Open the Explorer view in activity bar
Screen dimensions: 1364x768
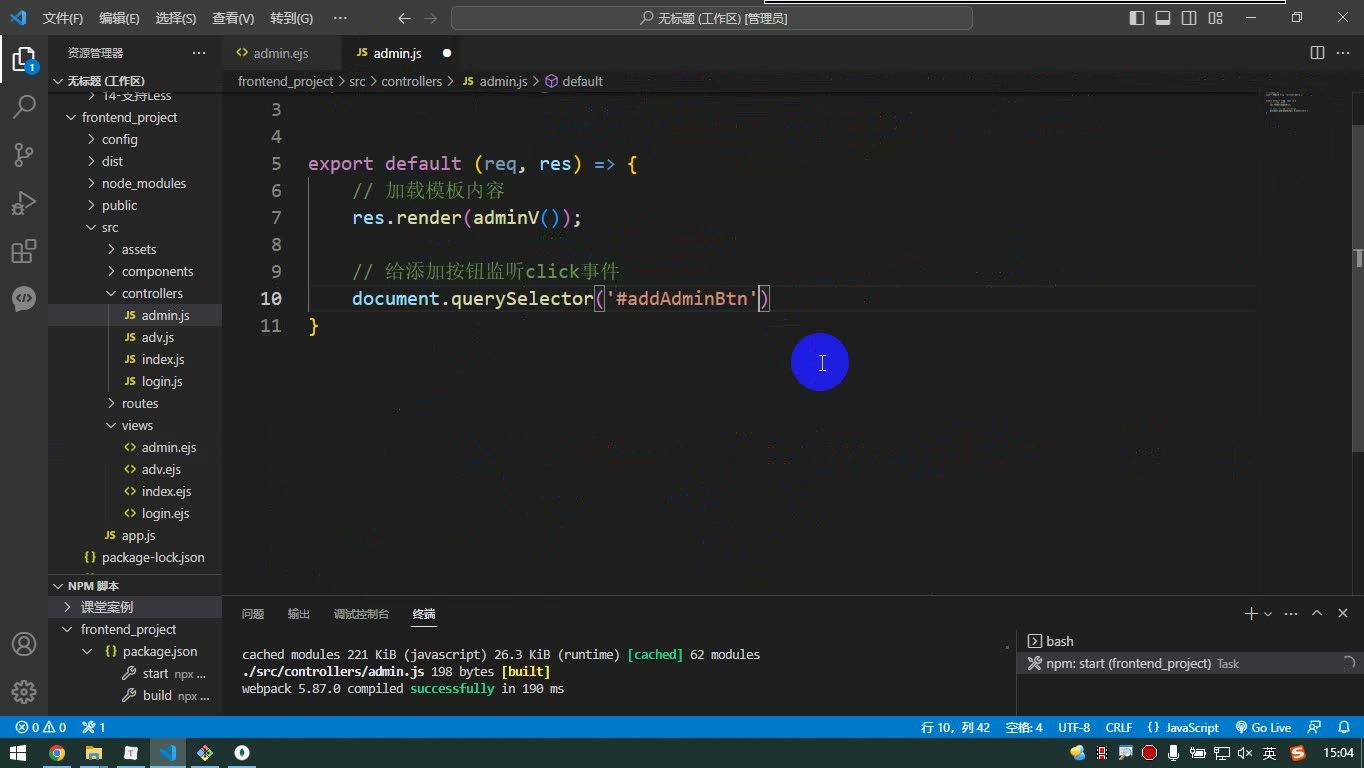(24, 59)
